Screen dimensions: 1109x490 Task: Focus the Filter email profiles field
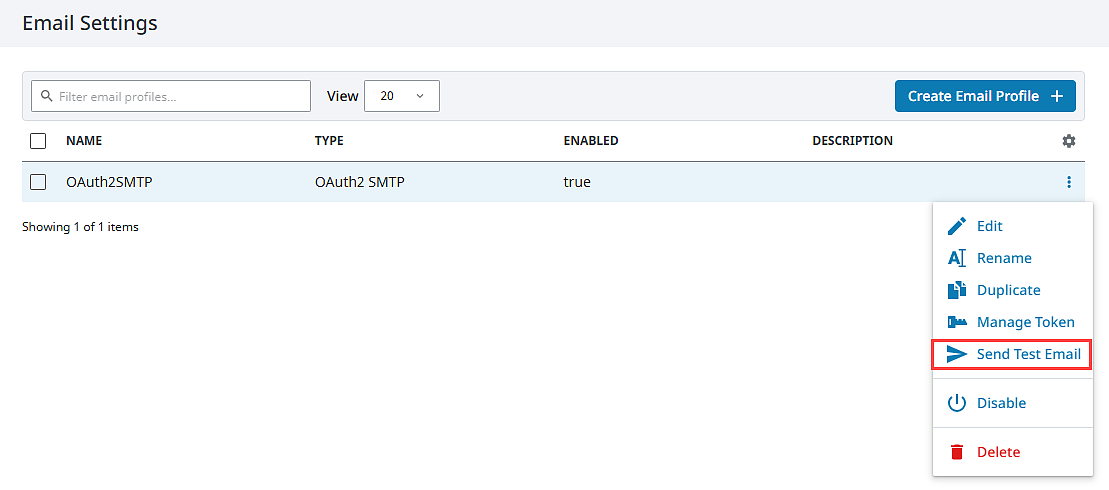171,96
